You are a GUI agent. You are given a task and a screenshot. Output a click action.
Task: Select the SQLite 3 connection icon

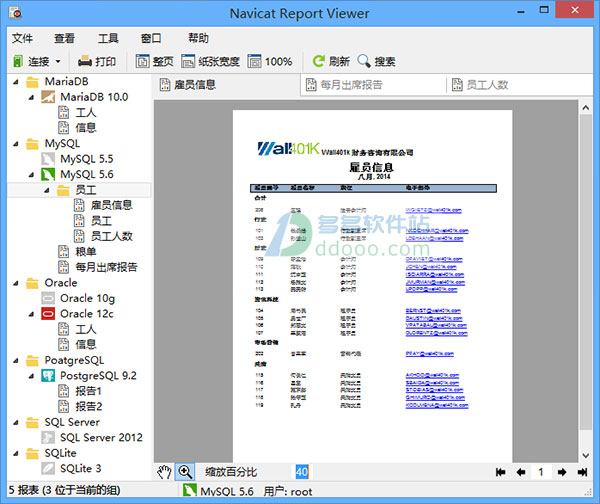(x=48, y=468)
